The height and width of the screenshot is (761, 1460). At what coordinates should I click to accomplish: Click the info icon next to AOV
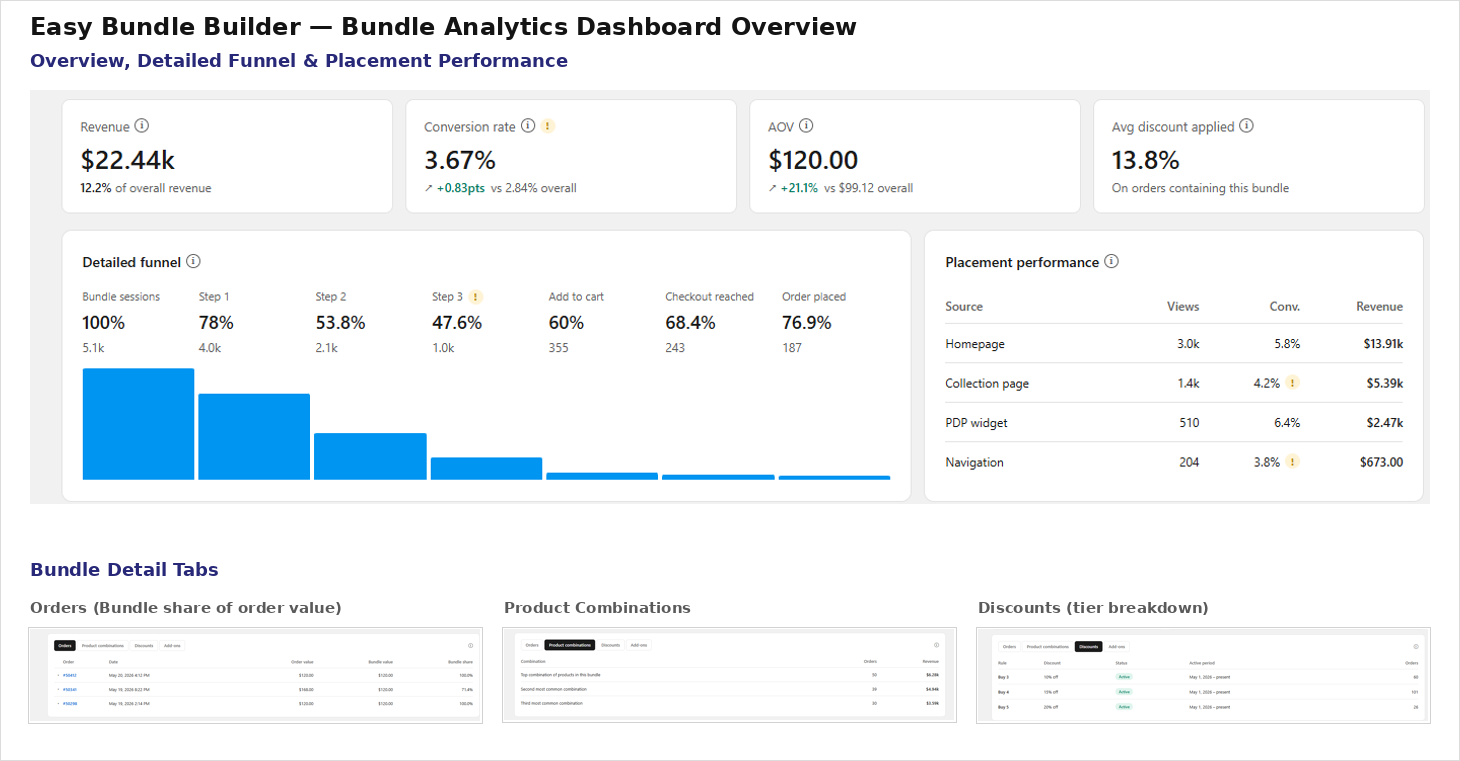[806, 126]
